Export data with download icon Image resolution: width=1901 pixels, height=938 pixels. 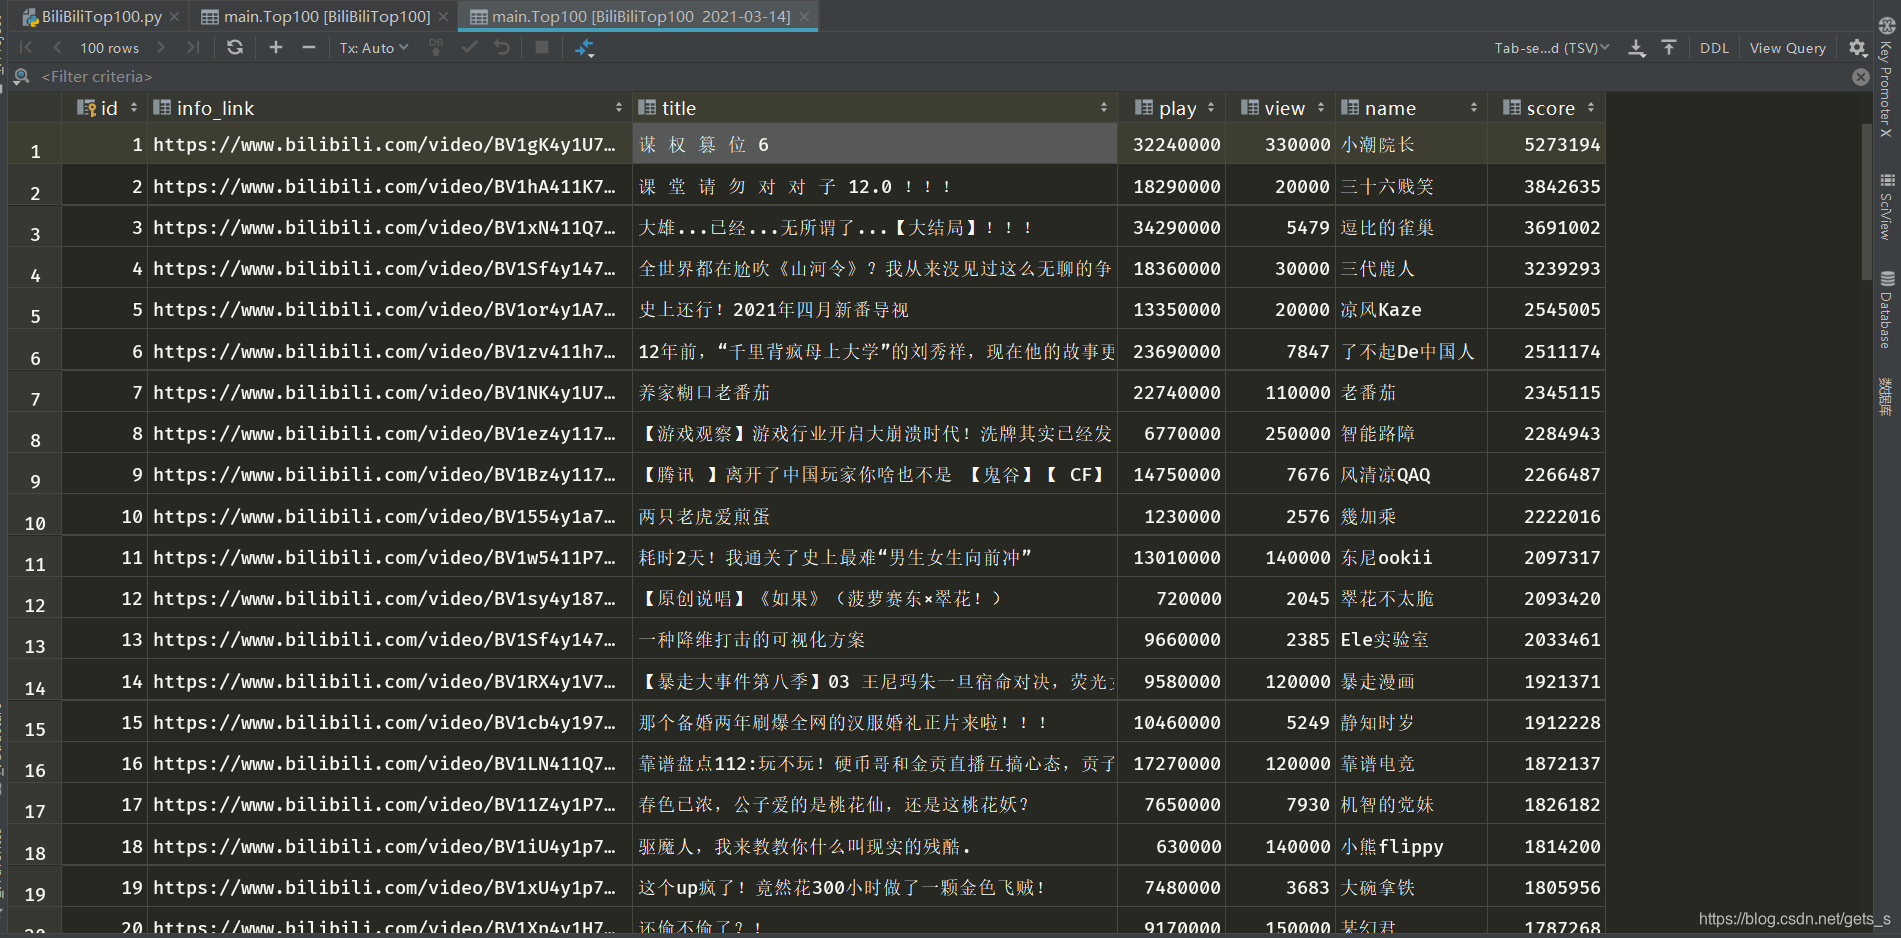(1637, 47)
